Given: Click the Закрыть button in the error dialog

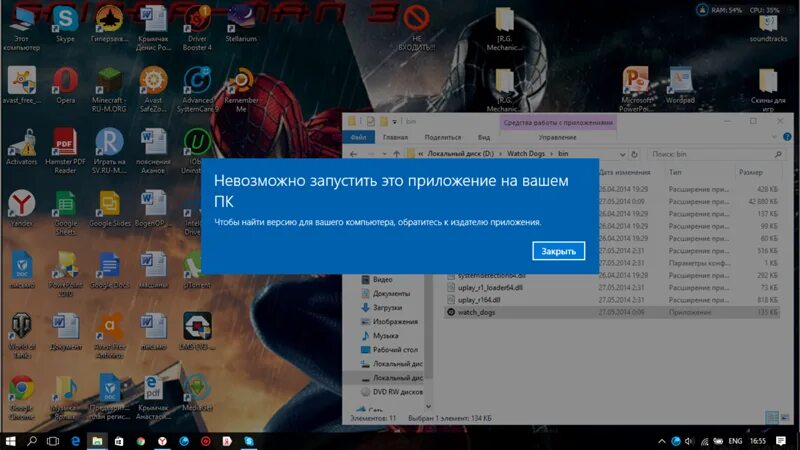Looking at the screenshot, I should pos(558,251).
